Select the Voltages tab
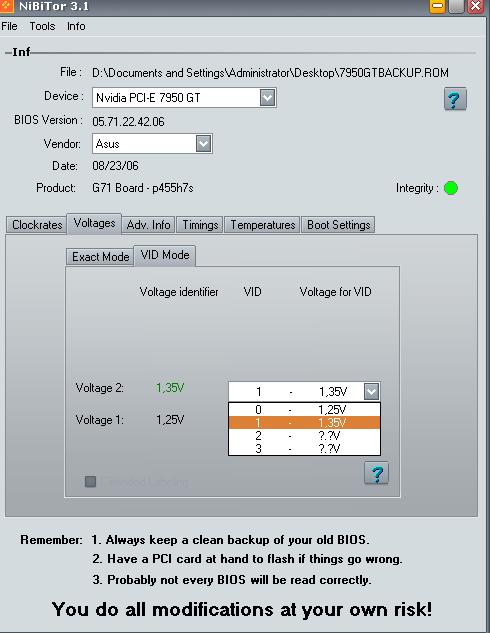The width and height of the screenshot is (490, 633). 94,223
